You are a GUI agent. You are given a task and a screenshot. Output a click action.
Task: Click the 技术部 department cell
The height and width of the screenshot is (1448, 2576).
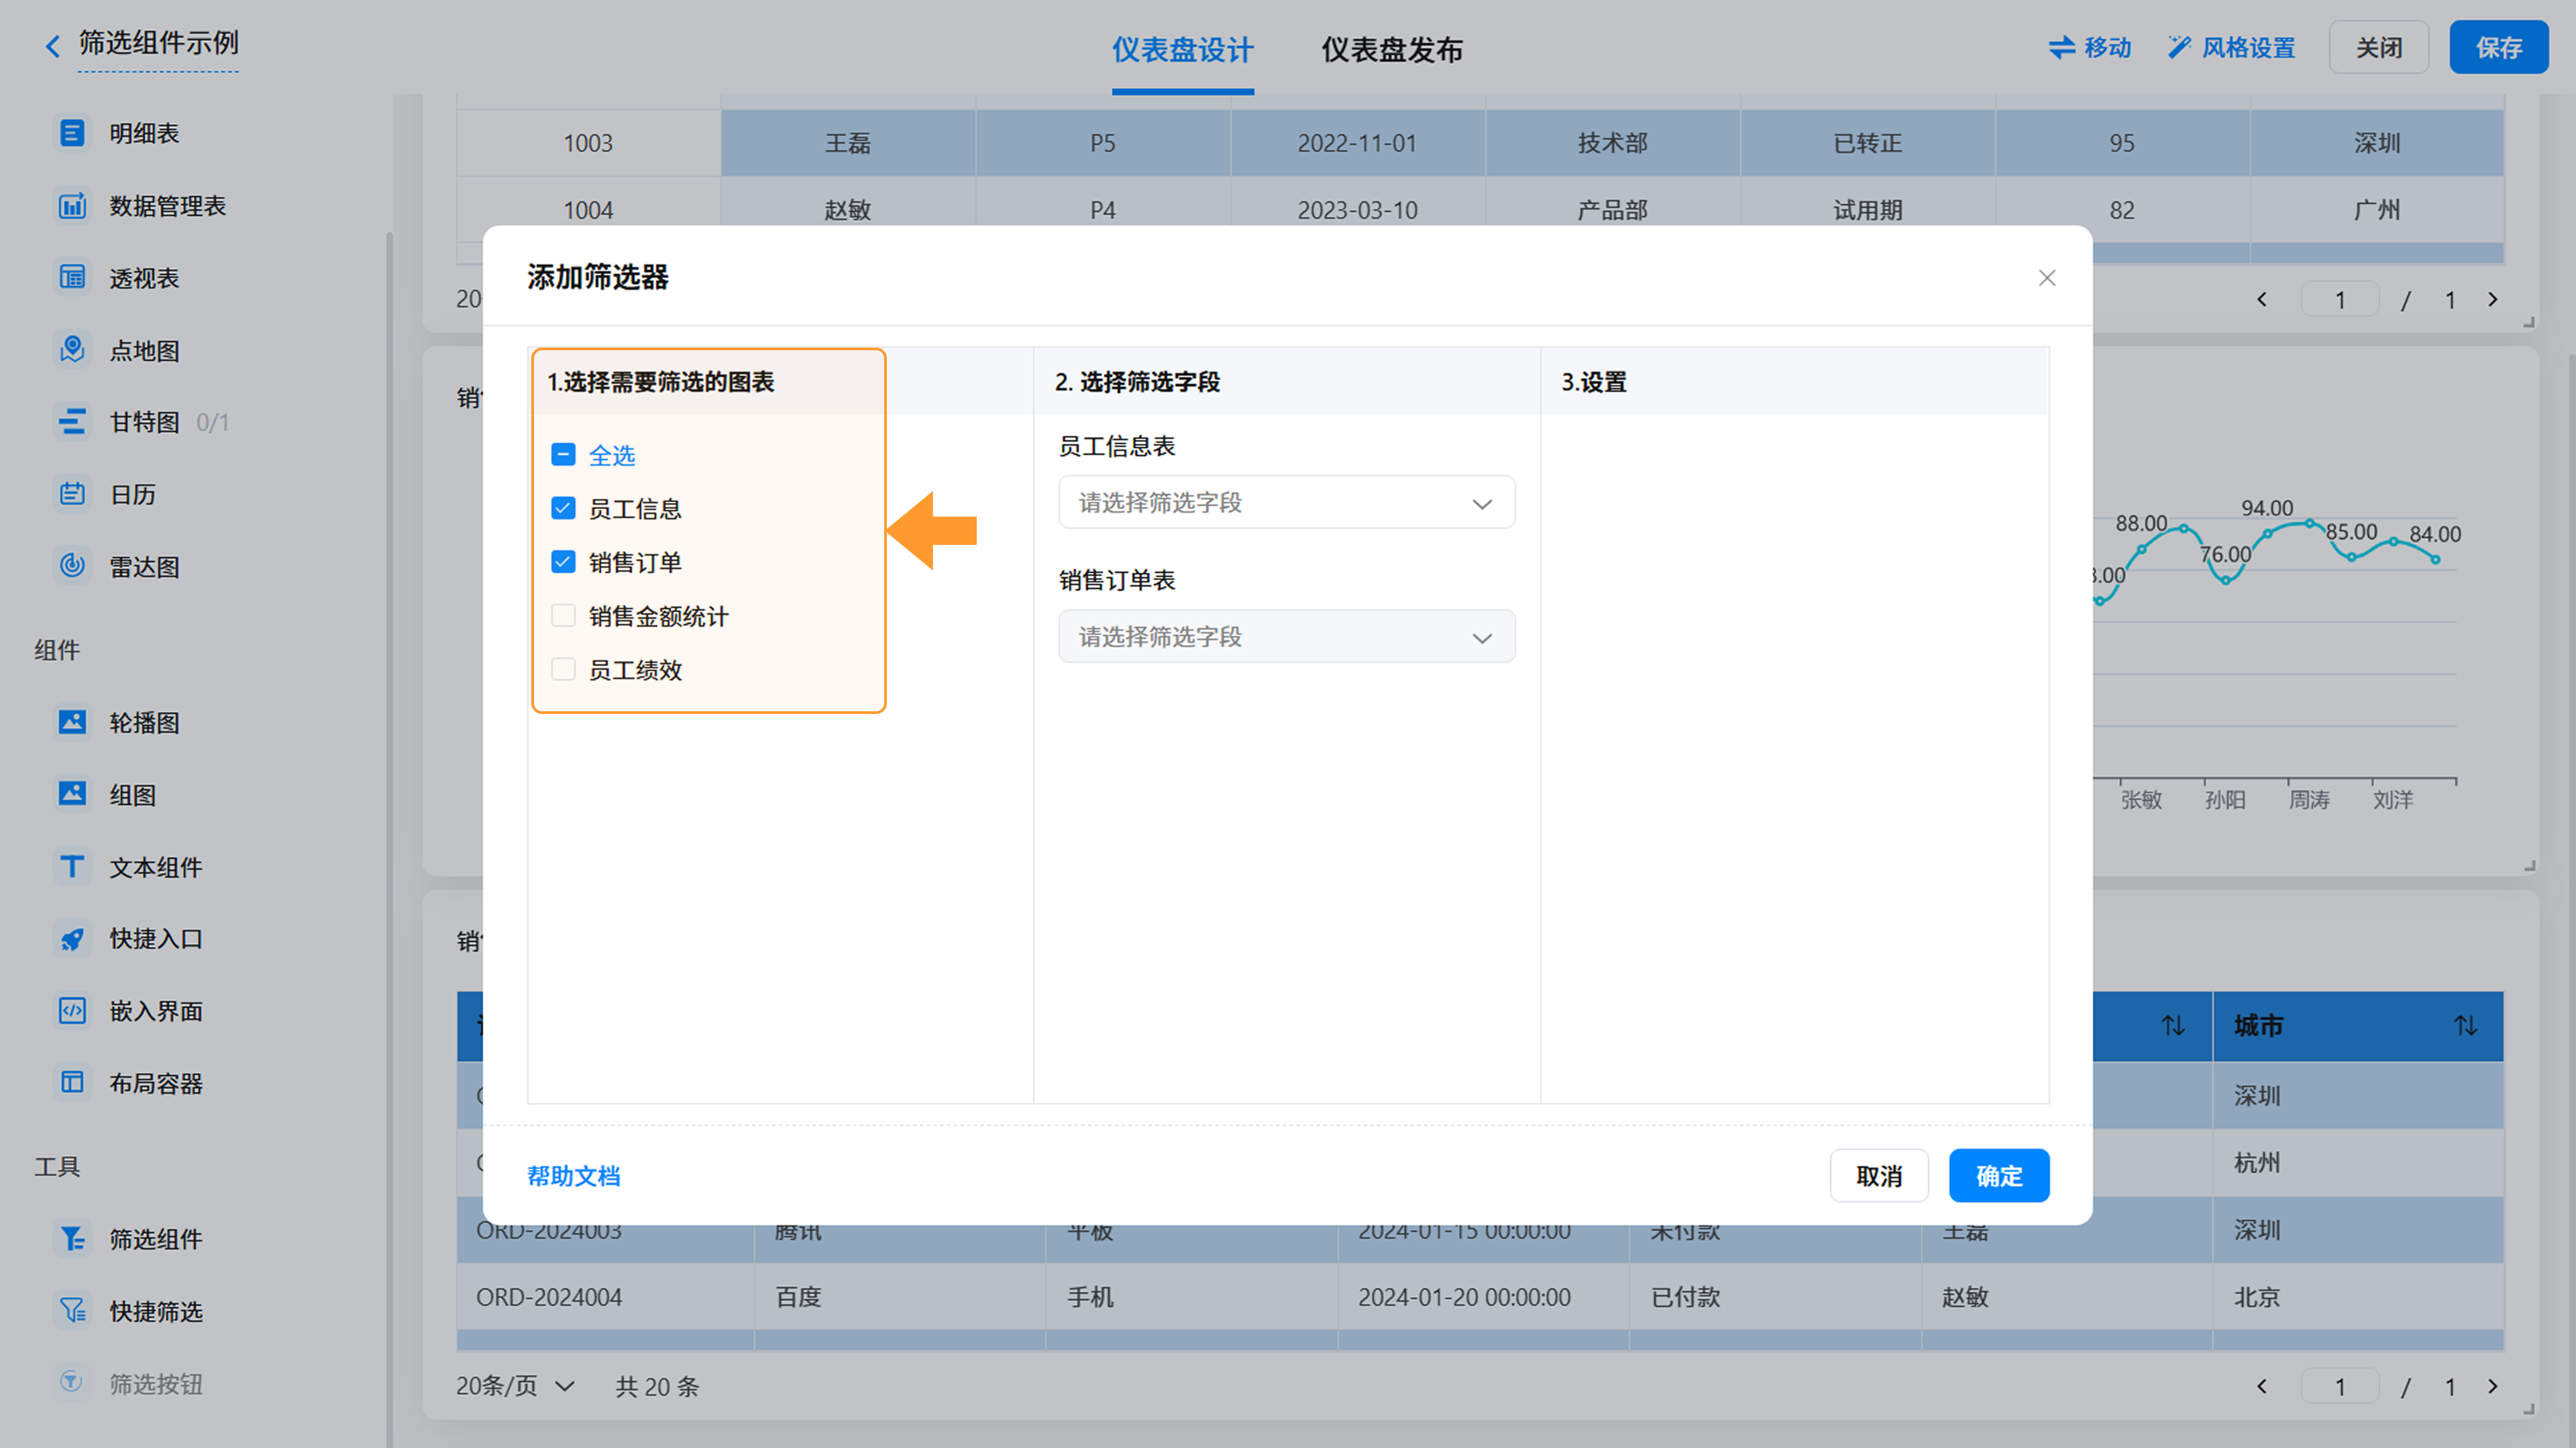tap(1612, 143)
